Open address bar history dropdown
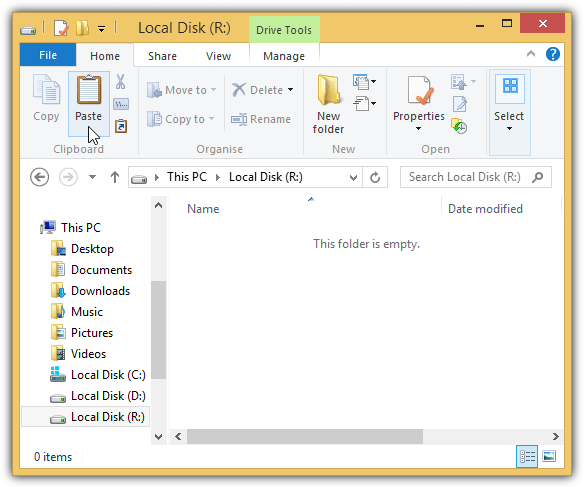 353,178
